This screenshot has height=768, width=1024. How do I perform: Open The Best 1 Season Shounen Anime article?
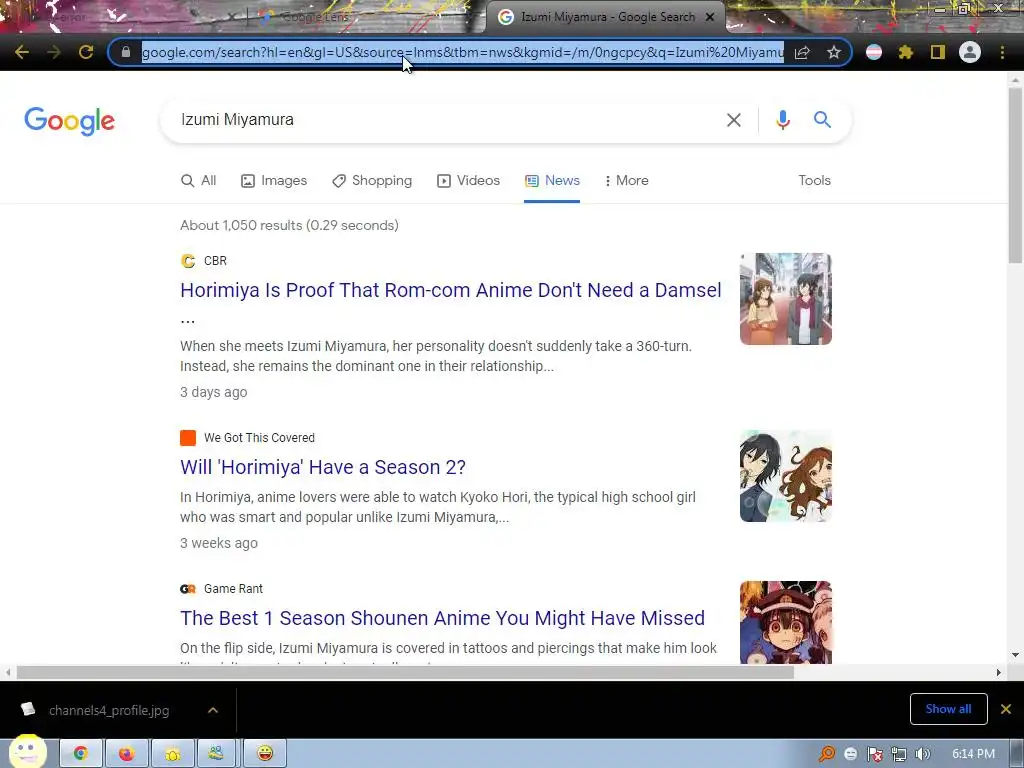click(442, 618)
